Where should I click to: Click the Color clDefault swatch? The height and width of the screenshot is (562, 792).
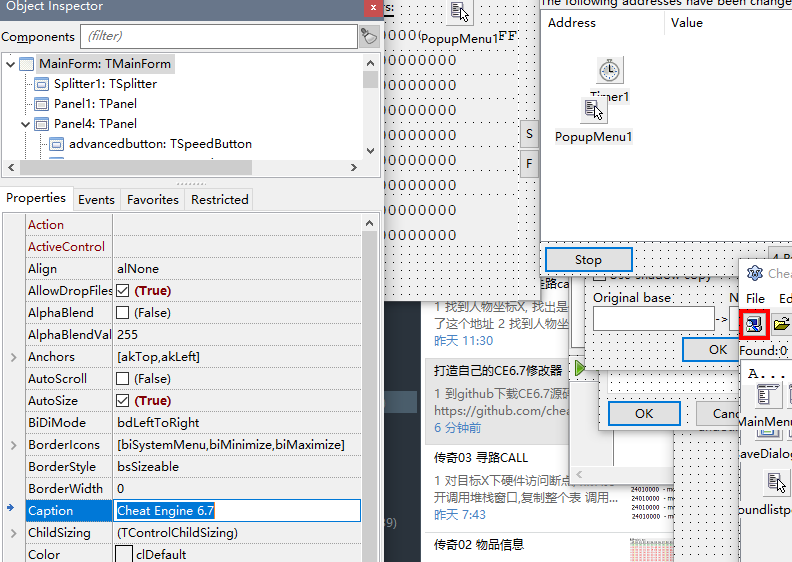coord(124,554)
